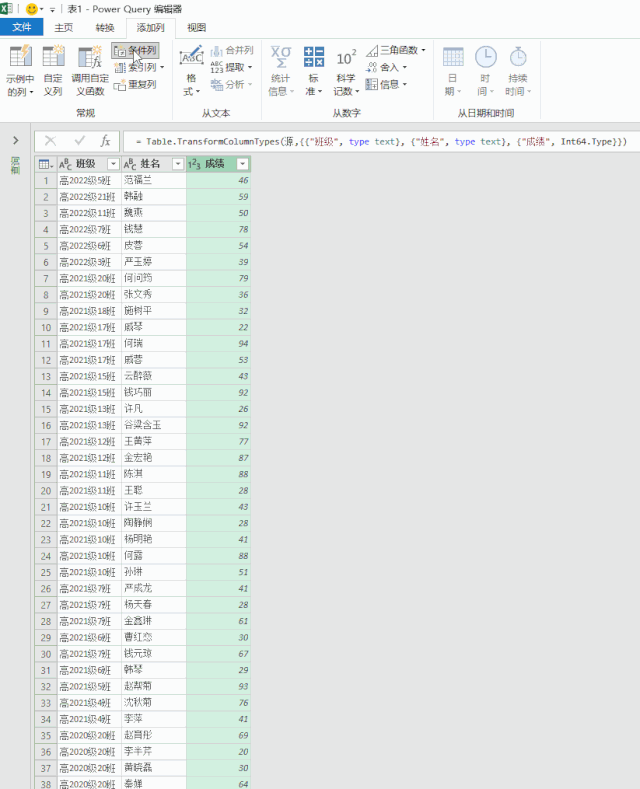This screenshot has height=789, width=640.
Task: Click the formula bar text
Action: coord(381,141)
